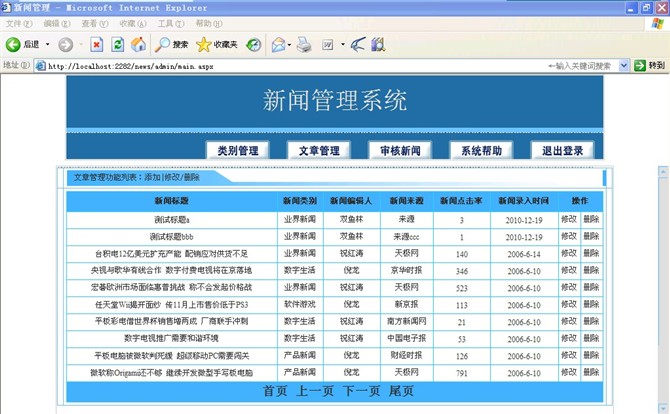This screenshot has height=414, width=670.
Task: Click the 新闻录入时间 column header
Action: [x=524, y=201]
